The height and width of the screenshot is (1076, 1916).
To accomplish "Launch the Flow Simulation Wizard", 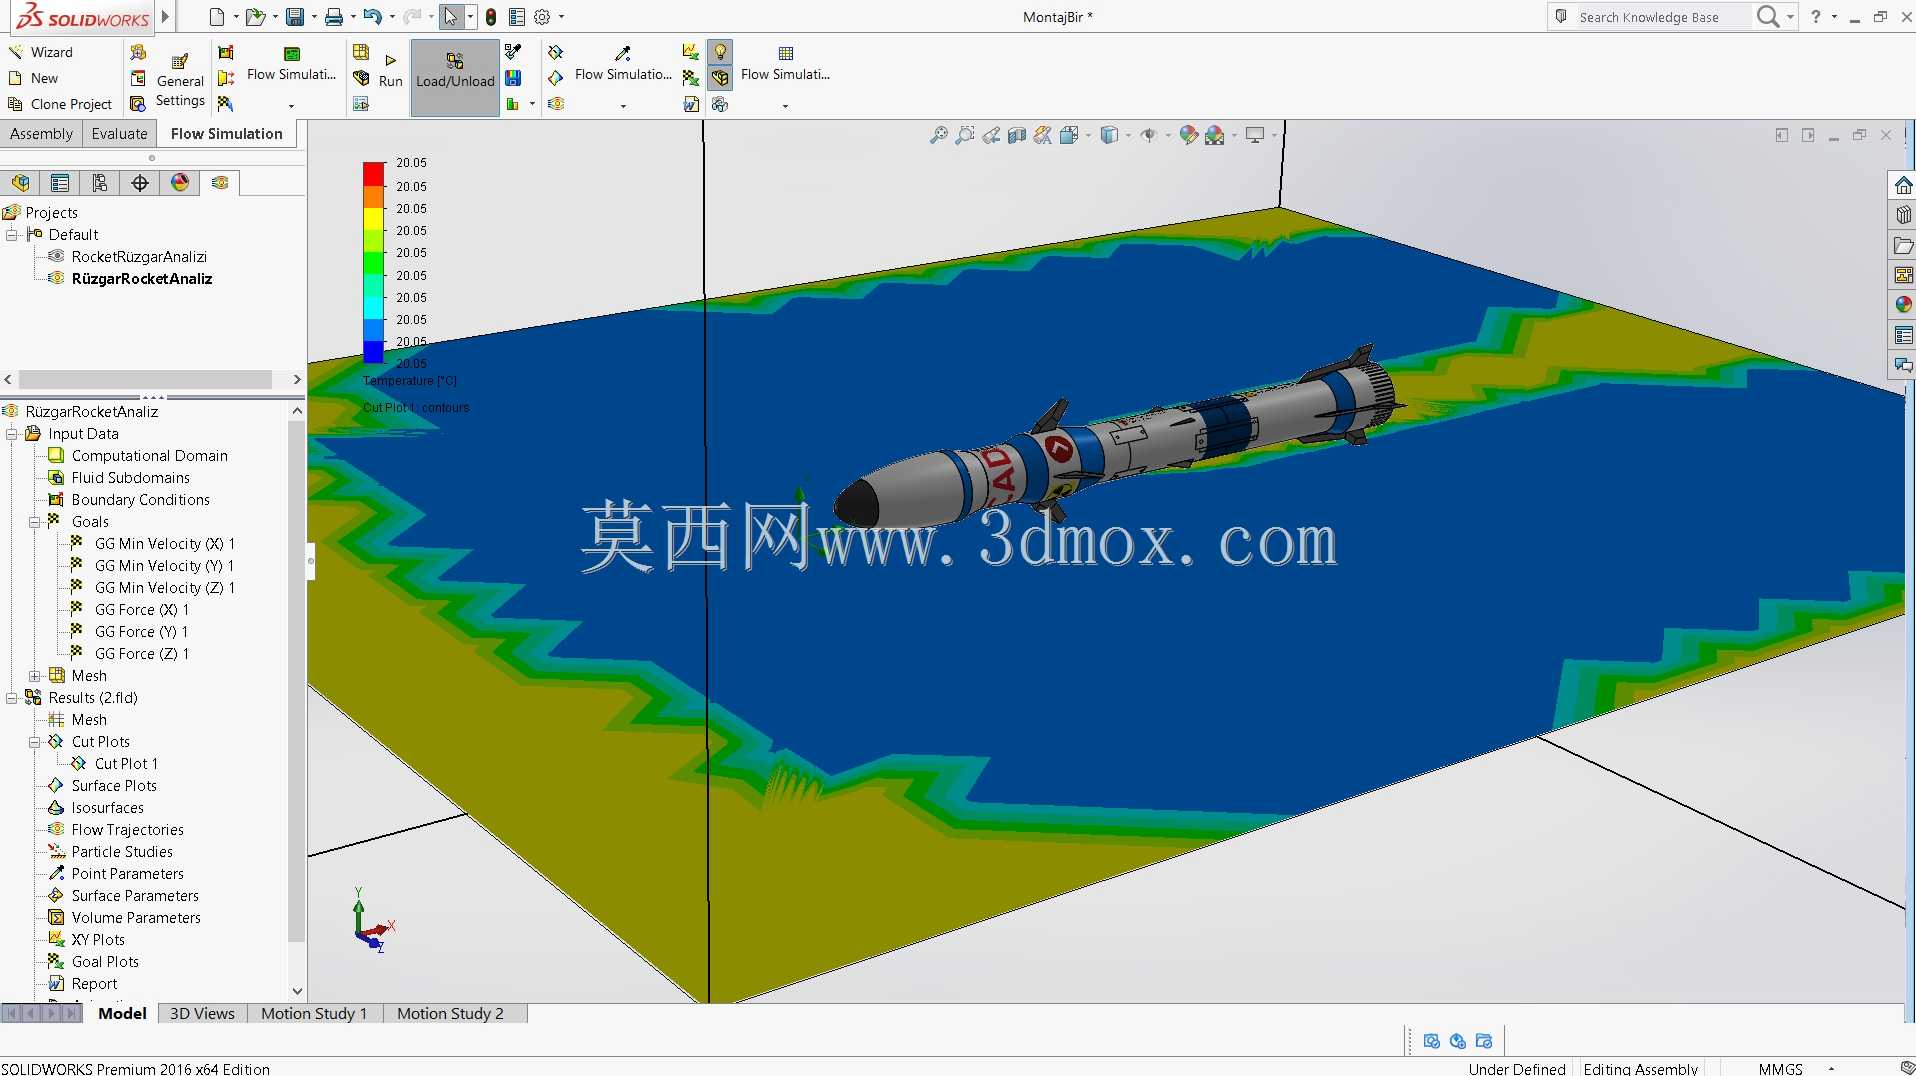I will coord(41,52).
